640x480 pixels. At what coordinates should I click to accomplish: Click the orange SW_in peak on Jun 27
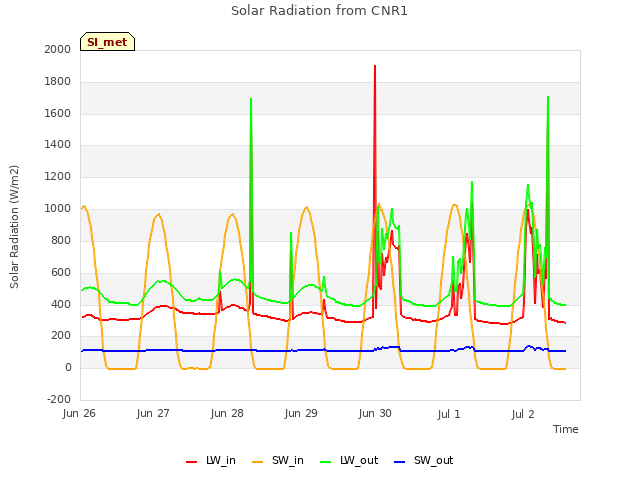pos(159,214)
